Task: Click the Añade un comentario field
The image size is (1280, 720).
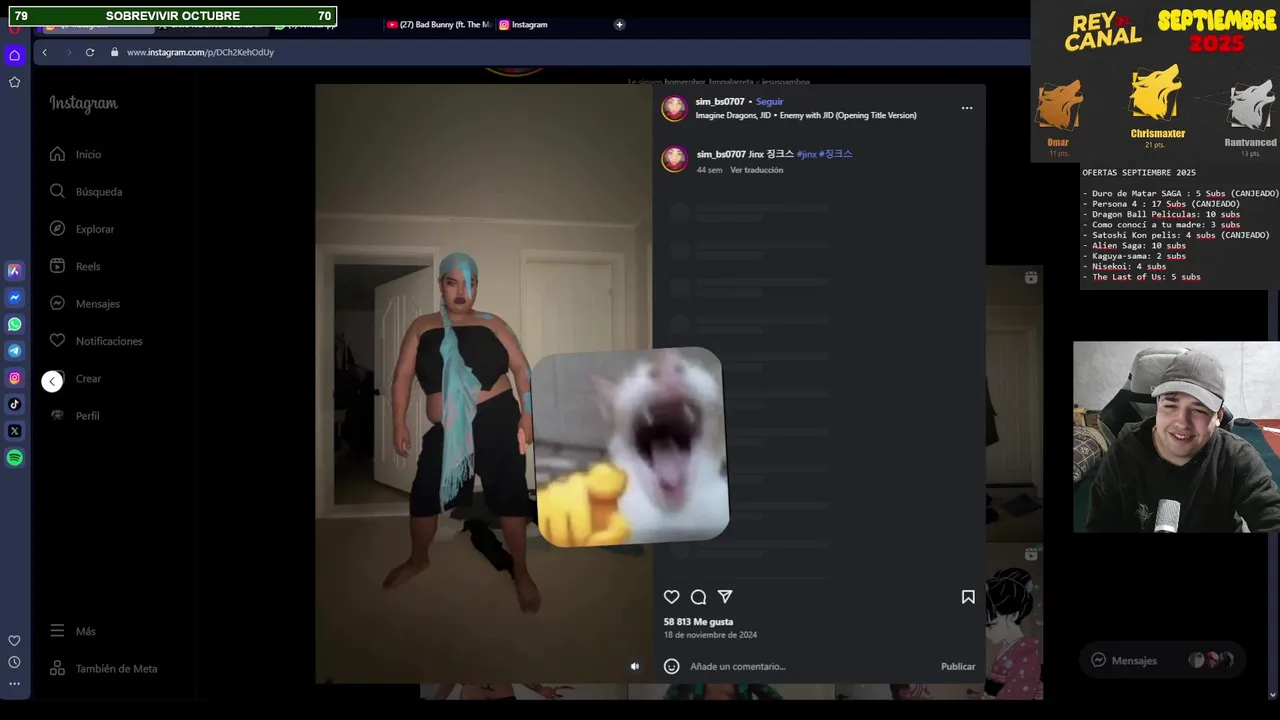Action: click(810, 666)
